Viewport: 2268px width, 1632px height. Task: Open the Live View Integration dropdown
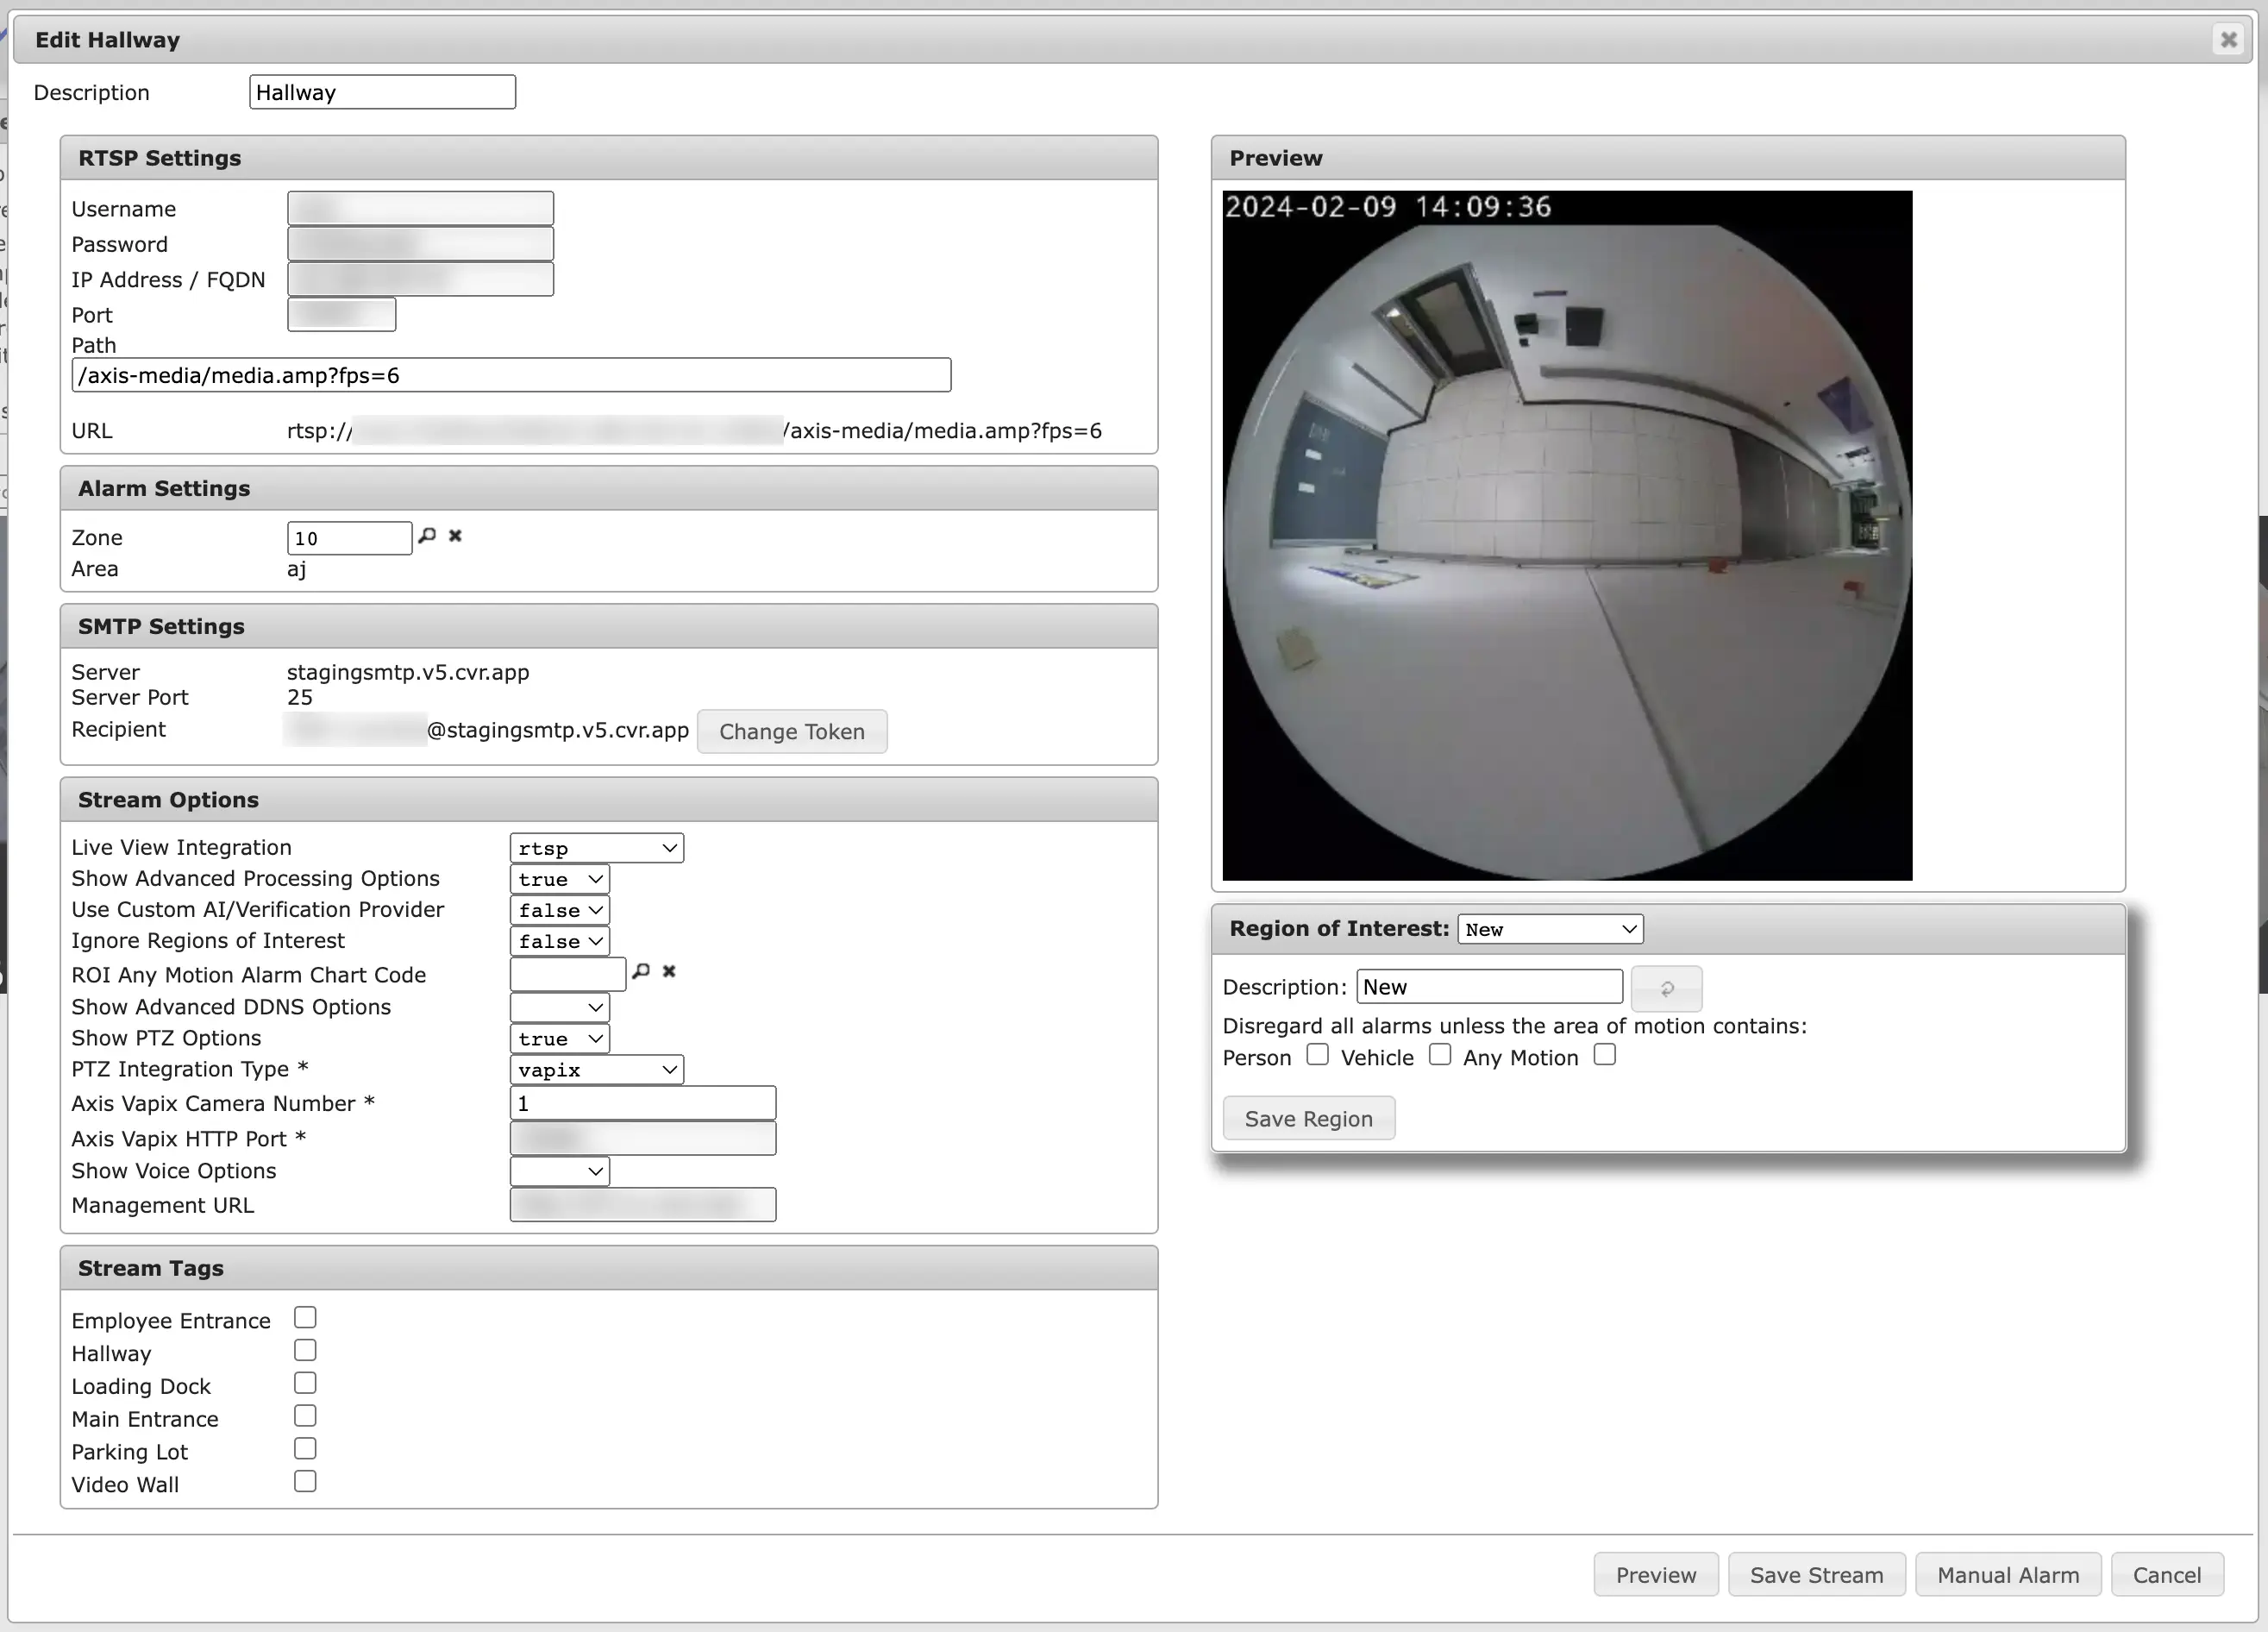point(597,848)
